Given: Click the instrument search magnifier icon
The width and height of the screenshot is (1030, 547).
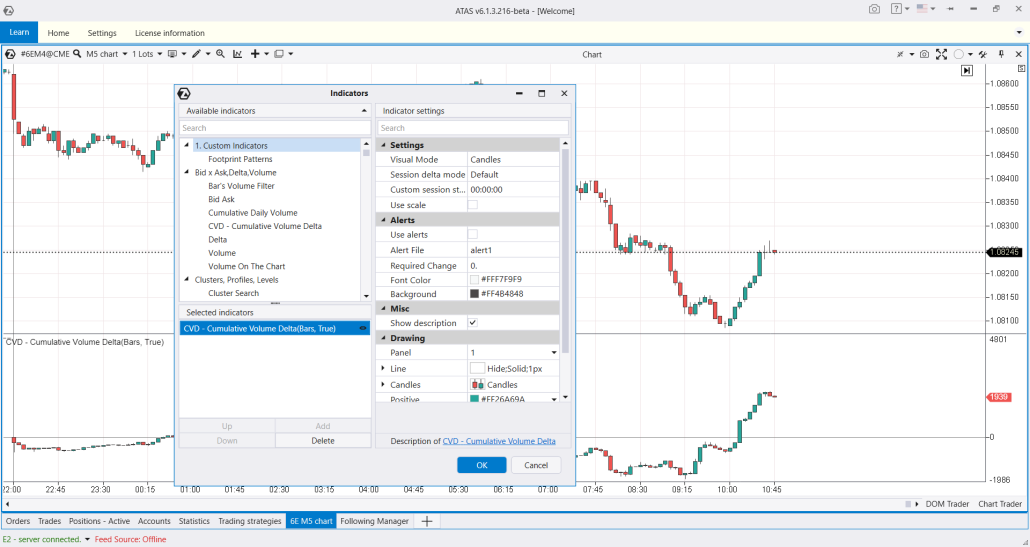Looking at the screenshot, I should tap(78, 54).
